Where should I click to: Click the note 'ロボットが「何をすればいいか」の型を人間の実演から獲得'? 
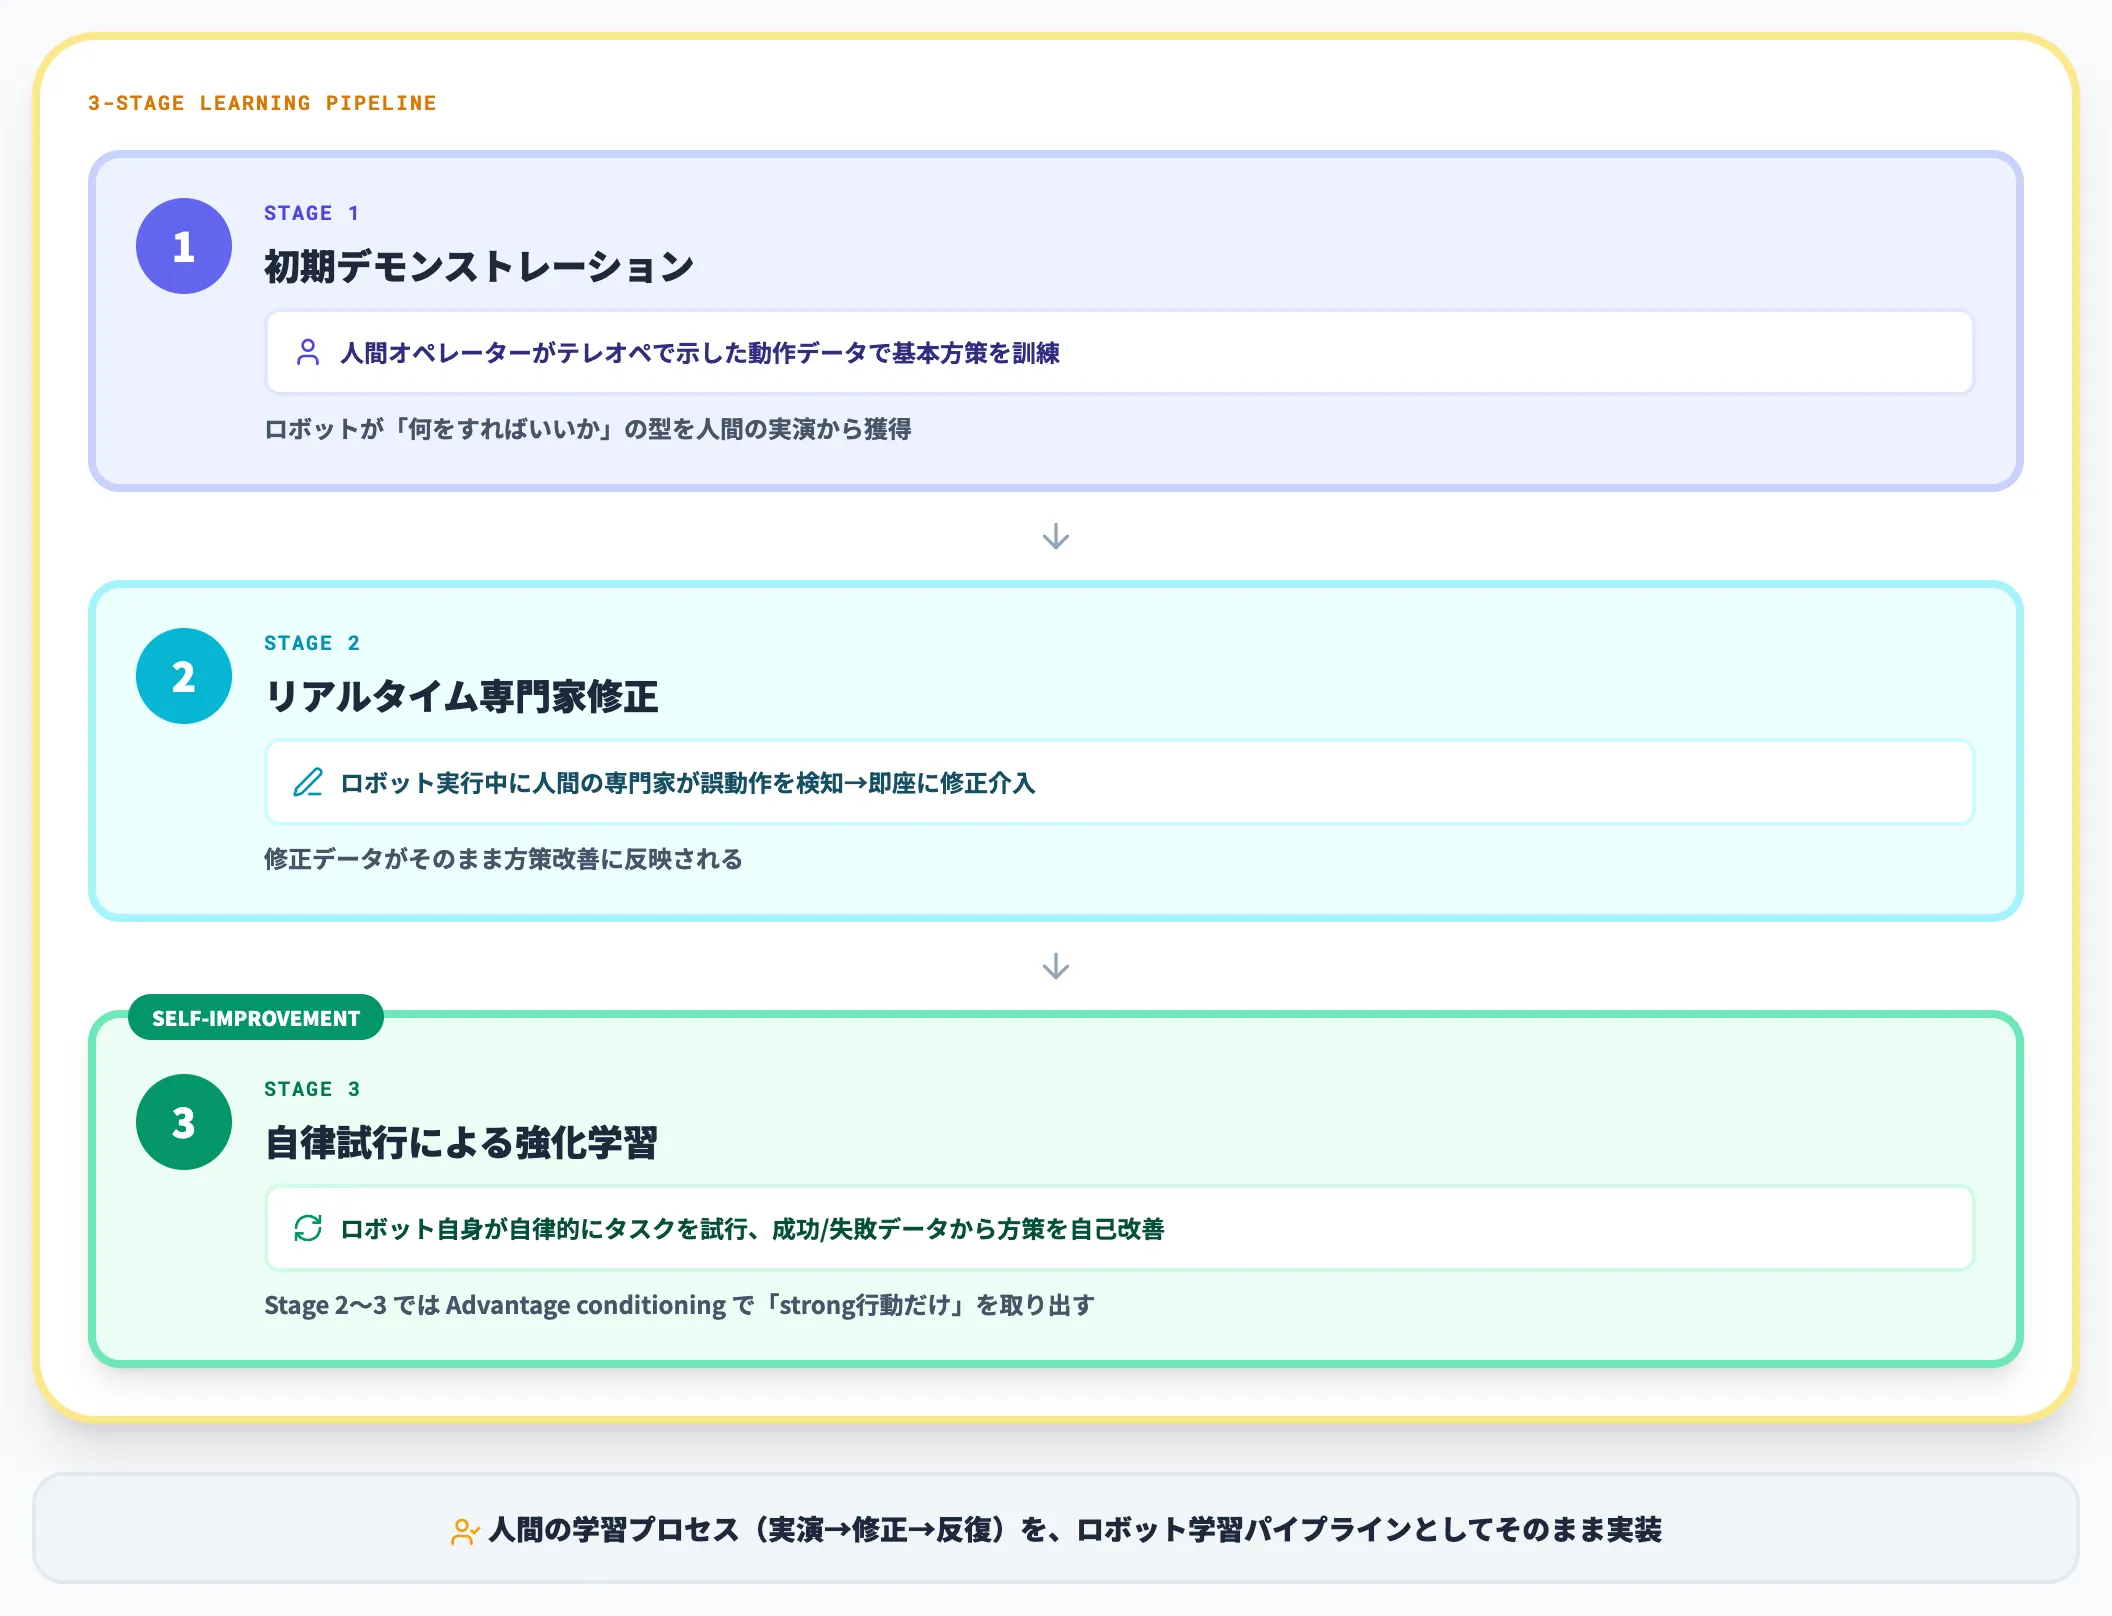click(588, 429)
